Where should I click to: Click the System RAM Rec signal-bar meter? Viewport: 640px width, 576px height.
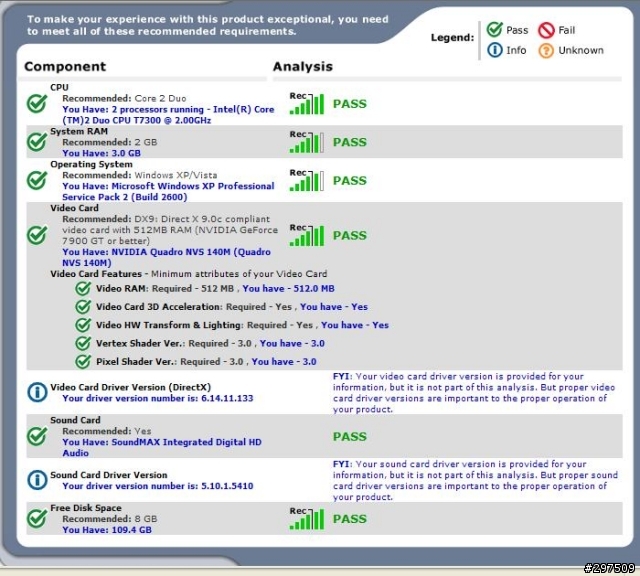pos(307,142)
